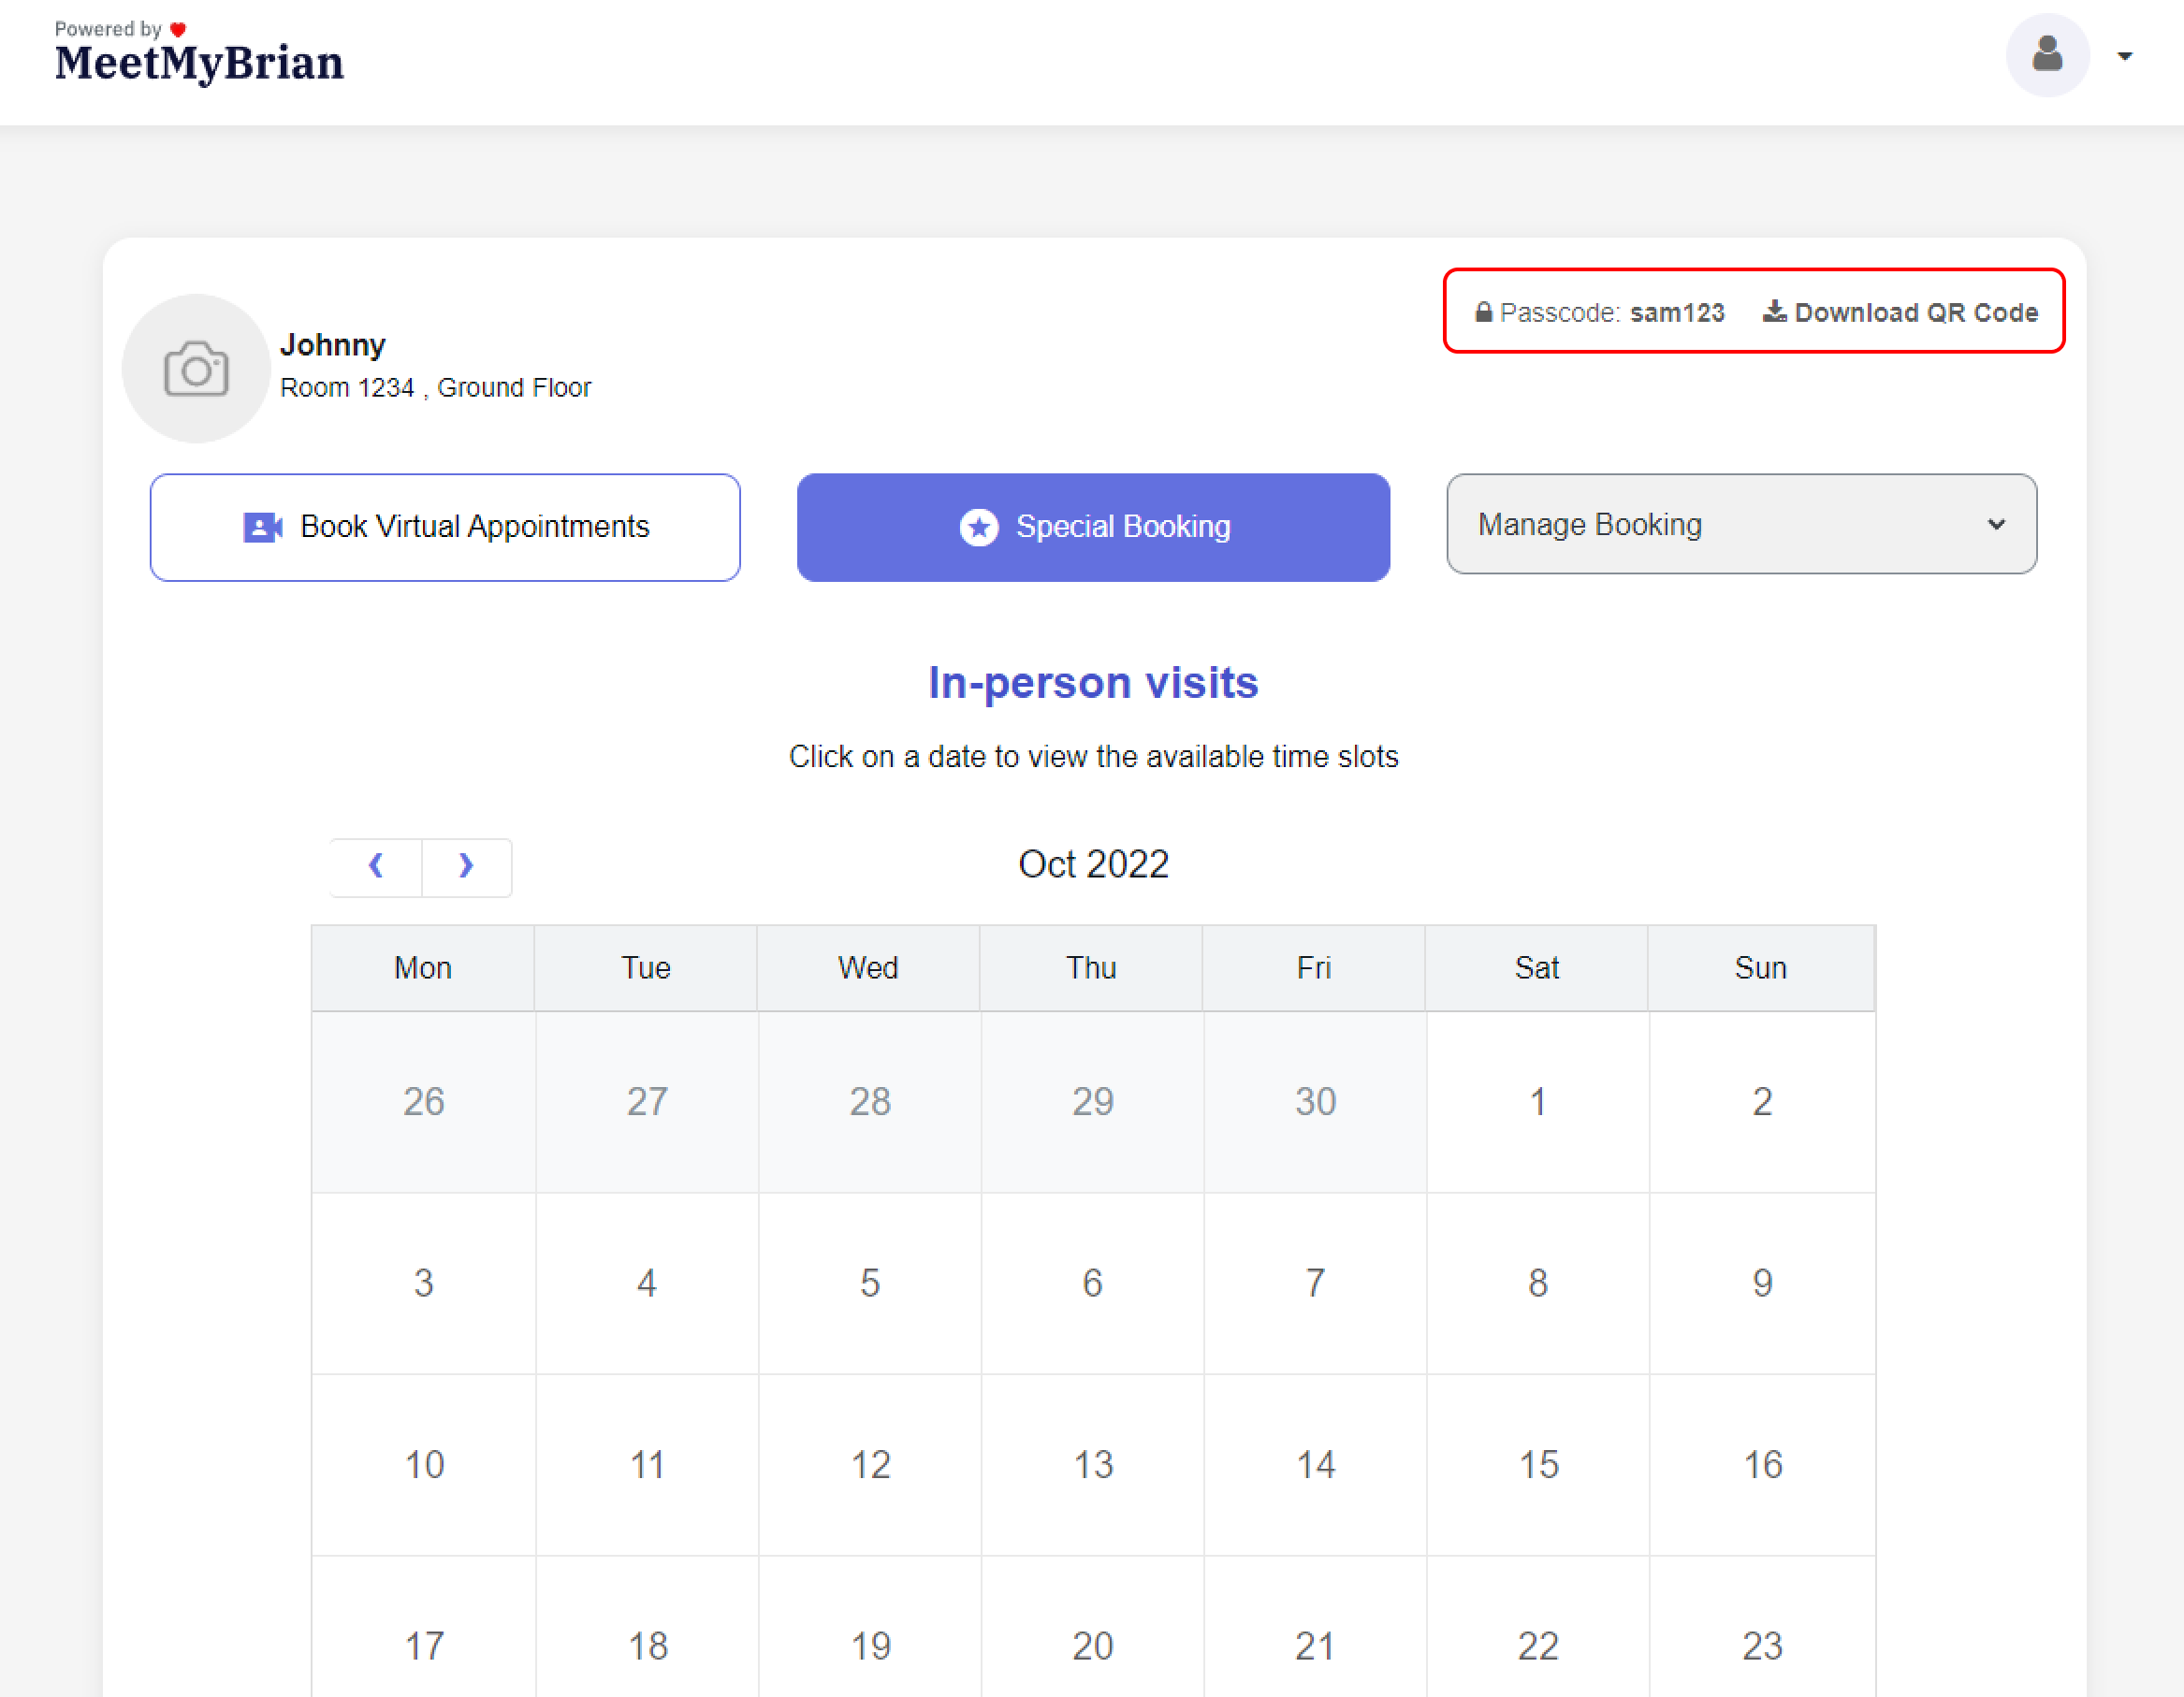Select October 5 on the calendar
Screen dimensions: 2184x1697
click(x=869, y=1283)
